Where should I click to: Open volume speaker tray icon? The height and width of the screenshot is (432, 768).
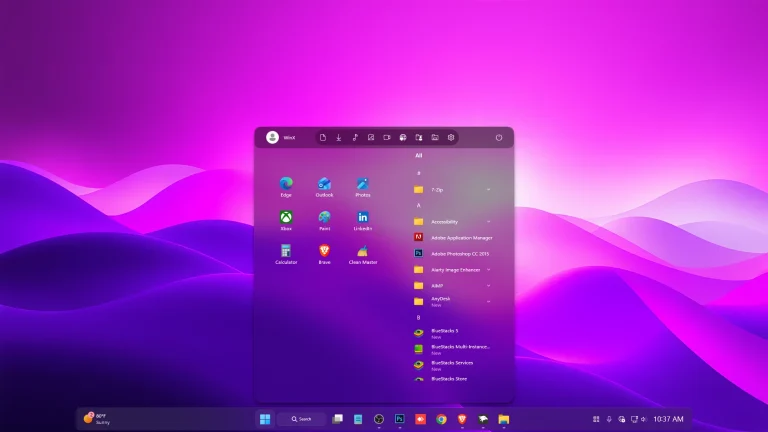(644, 419)
